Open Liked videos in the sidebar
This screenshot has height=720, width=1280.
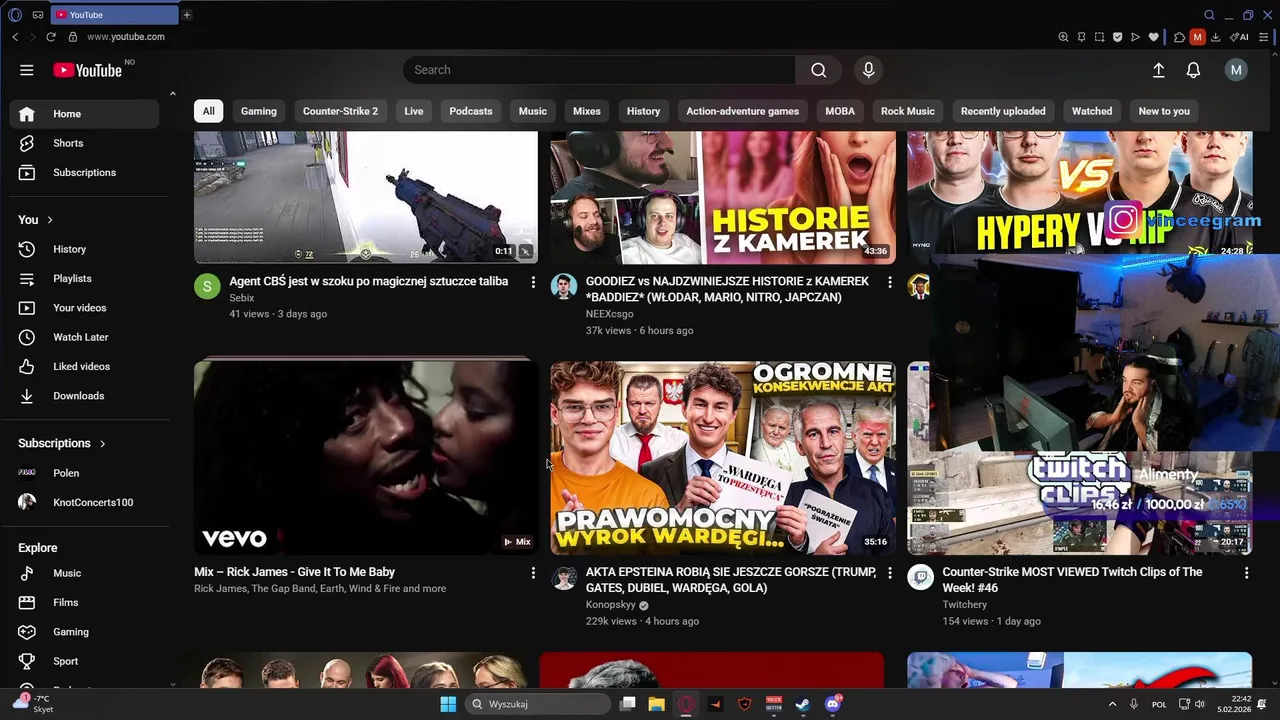(84, 366)
